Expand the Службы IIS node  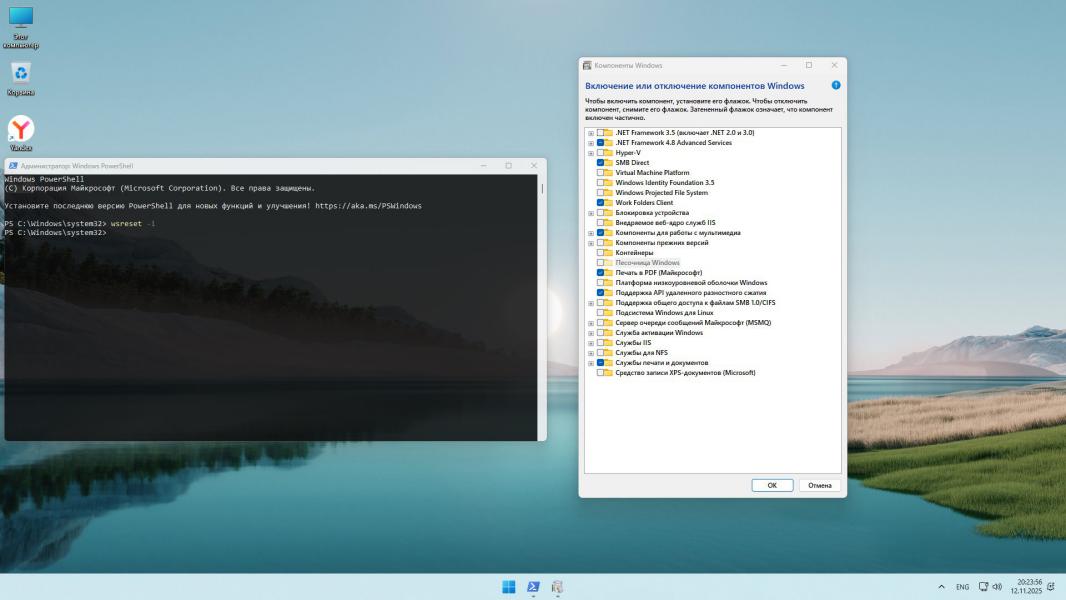point(591,343)
